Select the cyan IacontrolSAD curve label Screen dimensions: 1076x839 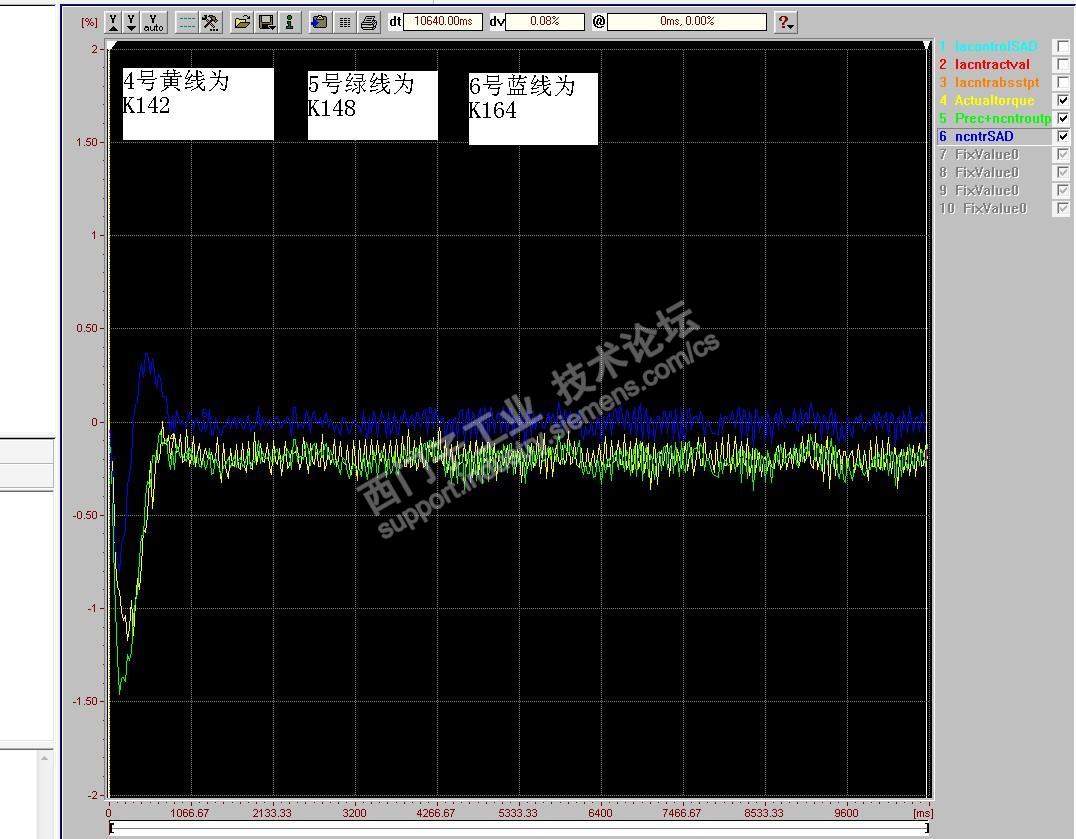(996, 46)
